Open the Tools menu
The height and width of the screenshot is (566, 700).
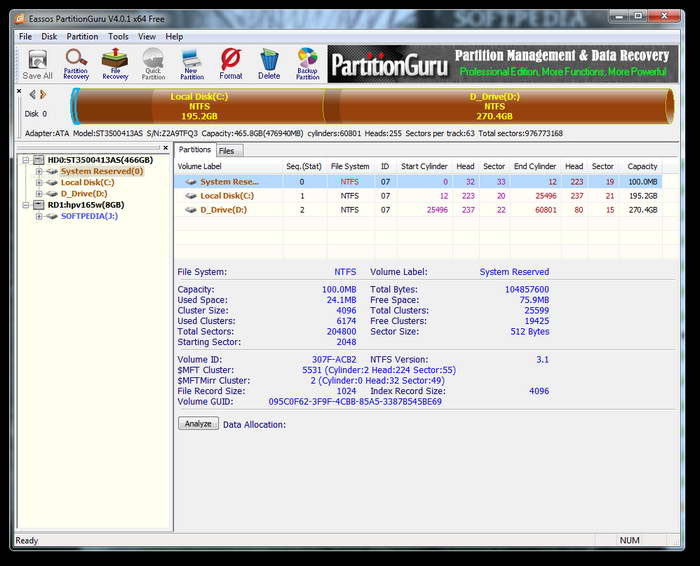(x=118, y=37)
